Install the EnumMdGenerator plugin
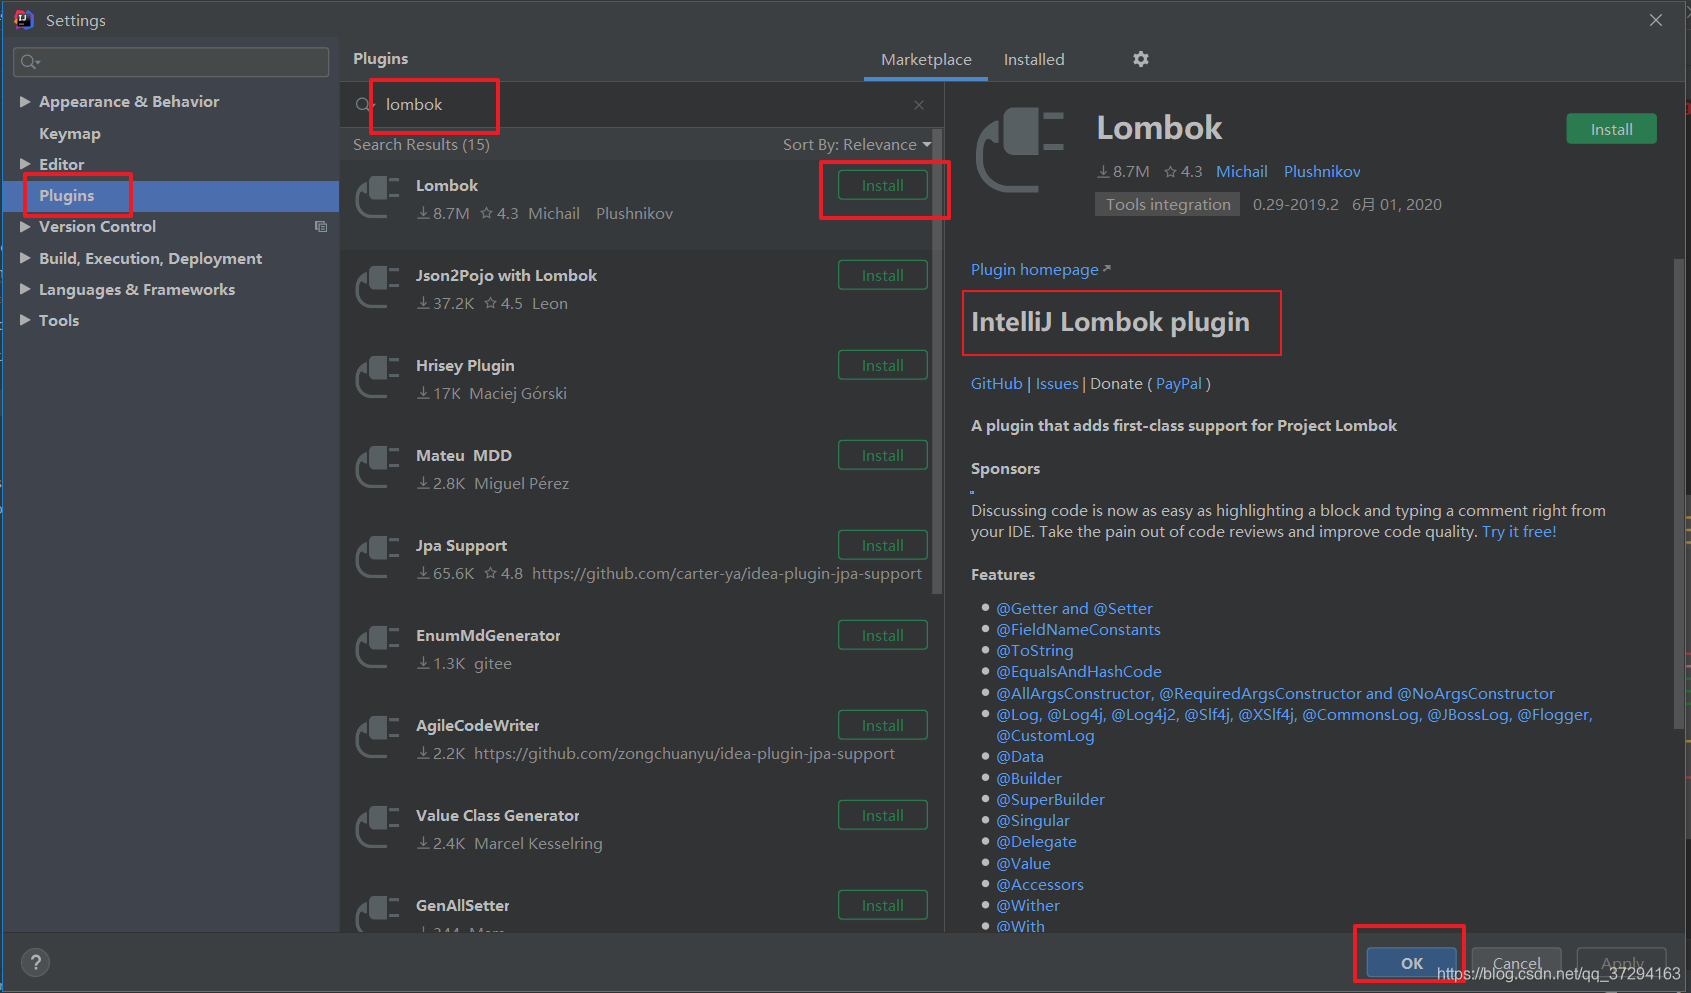The height and width of the screenshot is (993, 1691). tap(883, 635)
